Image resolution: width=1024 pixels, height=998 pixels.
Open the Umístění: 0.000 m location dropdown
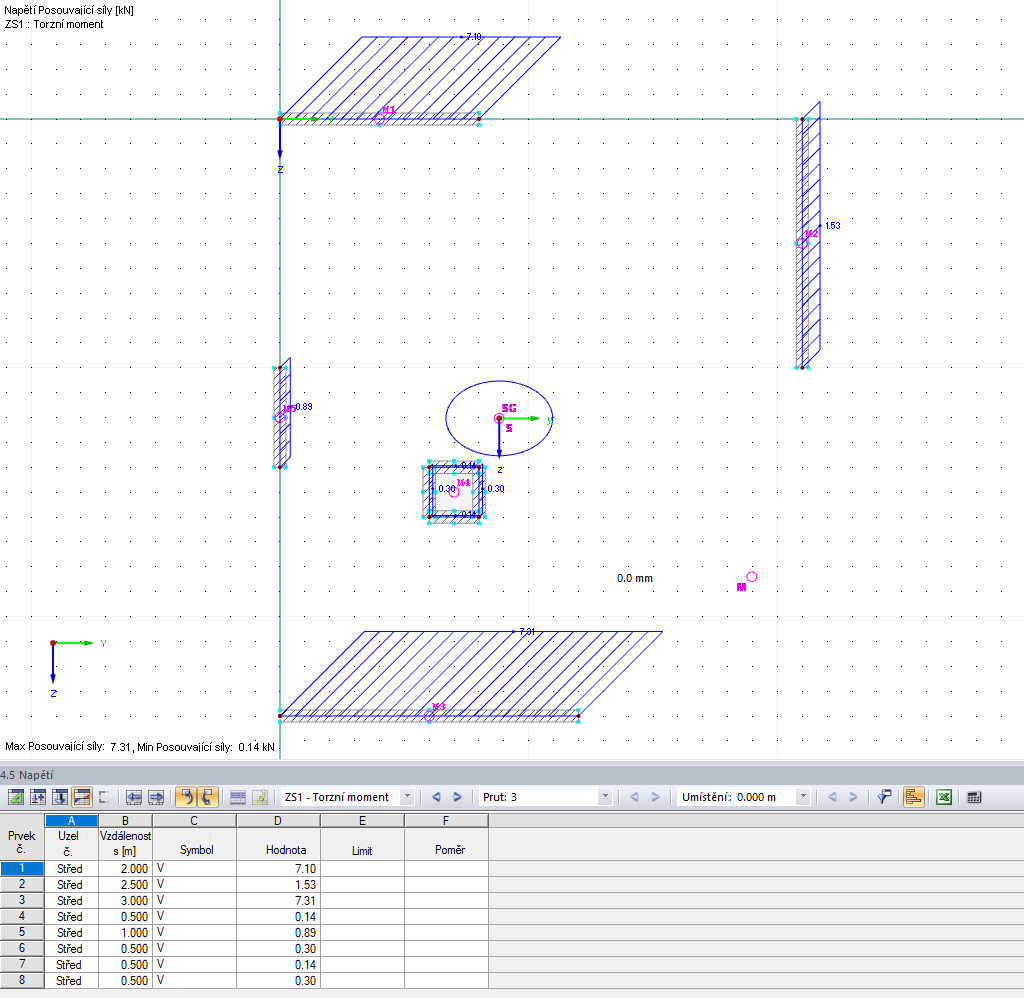pyautogui.click(x=803, y=797)
